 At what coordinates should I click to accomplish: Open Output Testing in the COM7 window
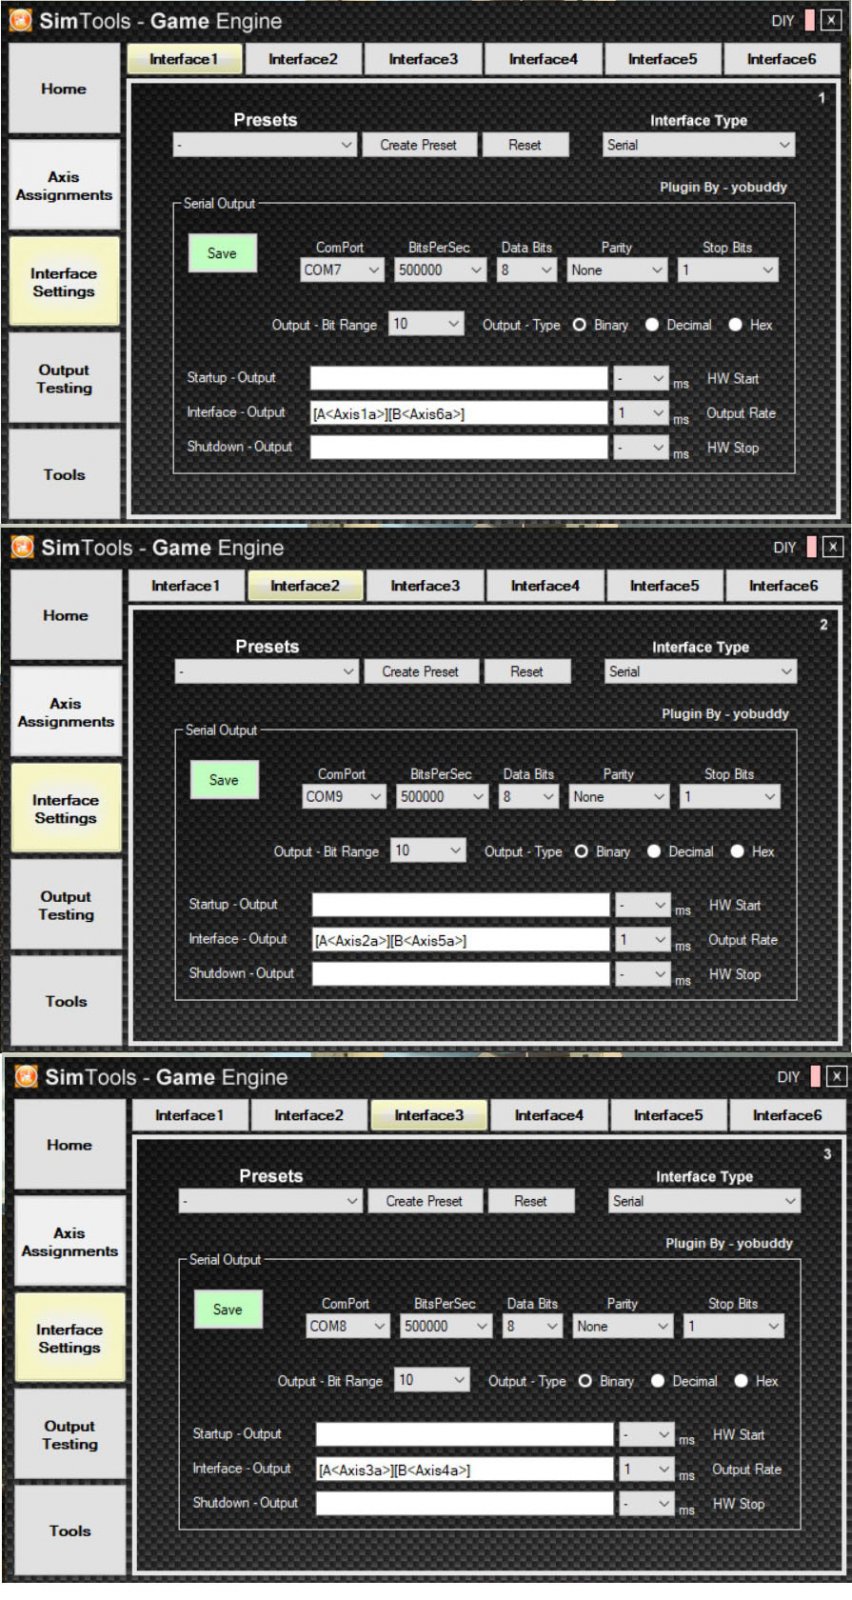pyautogui.click(x=64, y=379)
